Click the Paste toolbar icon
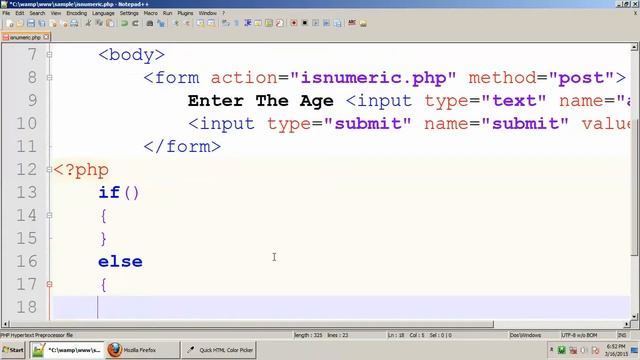This screenshot has width=640, height=360. point(111,23)
